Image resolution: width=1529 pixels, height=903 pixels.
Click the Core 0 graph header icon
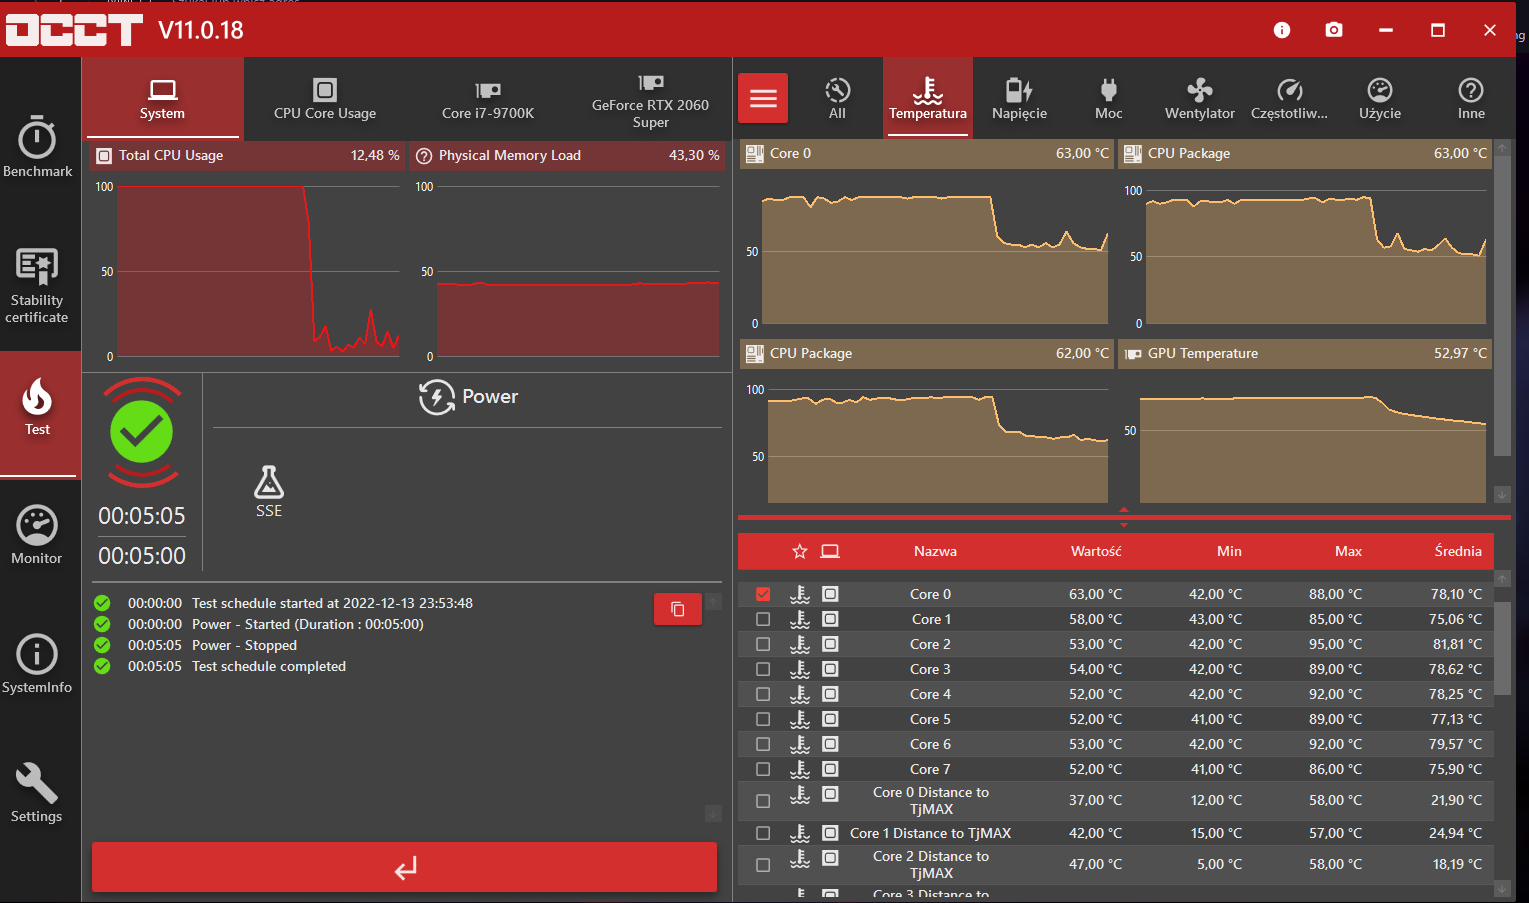click(x=755, y=154)
